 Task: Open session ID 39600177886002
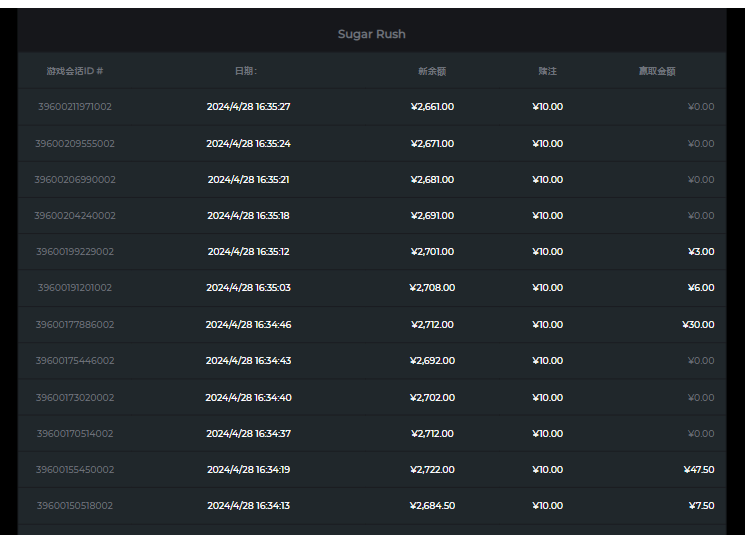click(75, 325)
